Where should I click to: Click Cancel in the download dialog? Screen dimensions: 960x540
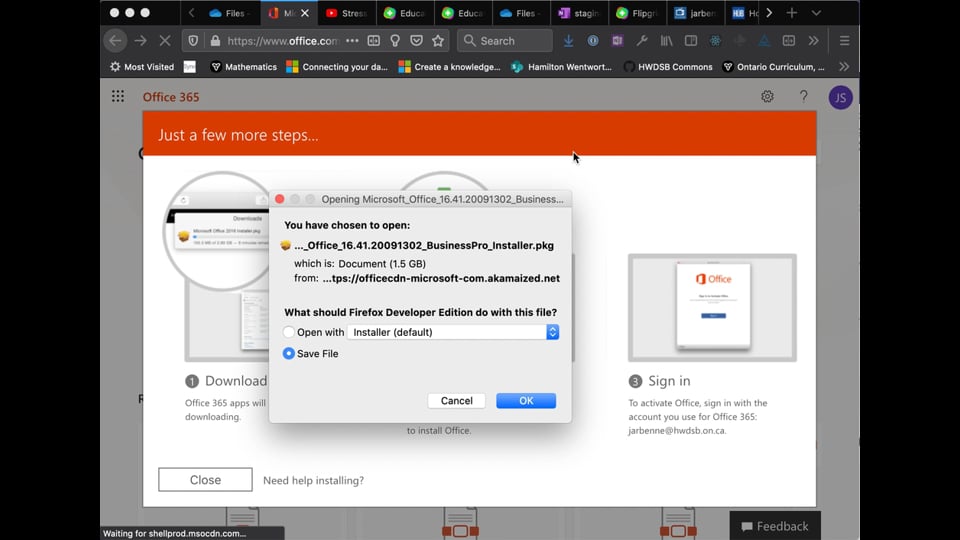[x=457, y=400]
